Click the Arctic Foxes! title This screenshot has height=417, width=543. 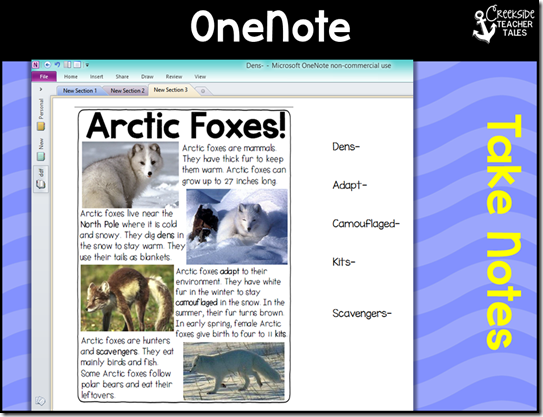[186, 125]
